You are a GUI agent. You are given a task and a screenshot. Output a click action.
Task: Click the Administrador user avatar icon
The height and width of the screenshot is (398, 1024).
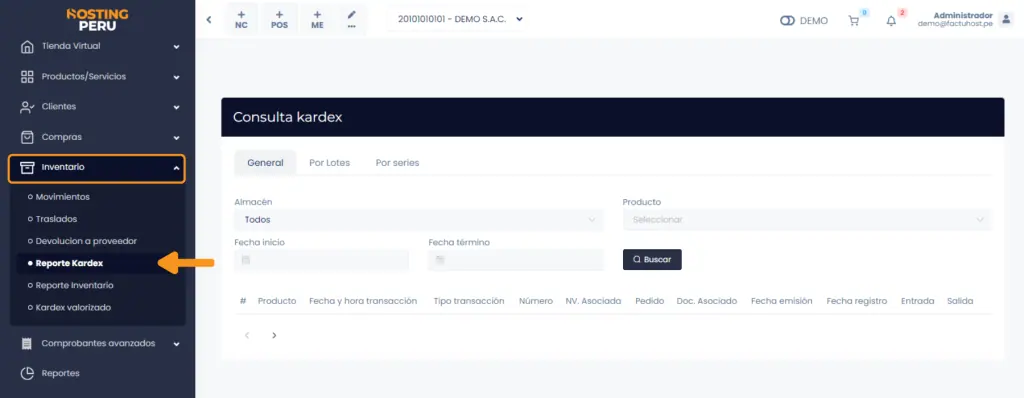[x=1006, y=20]
